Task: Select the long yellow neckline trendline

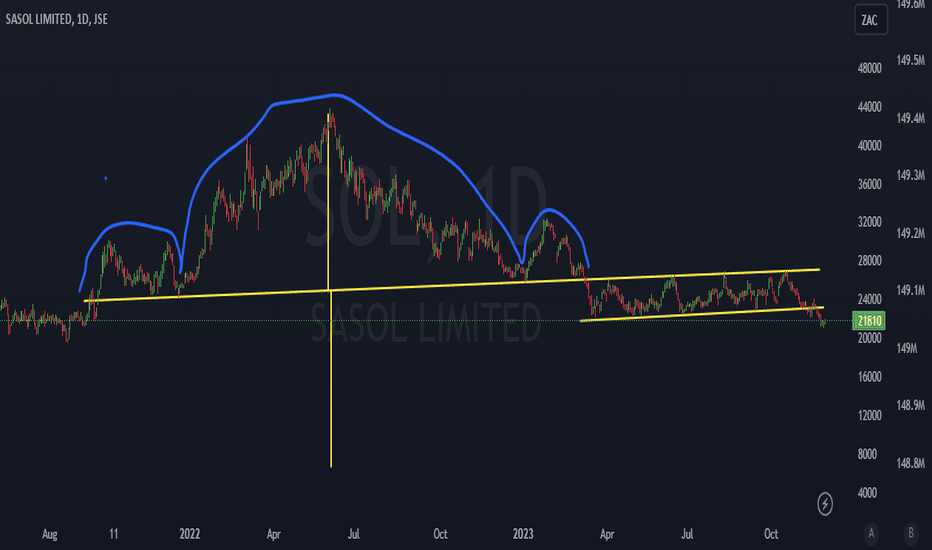Action: click(452, 285)
